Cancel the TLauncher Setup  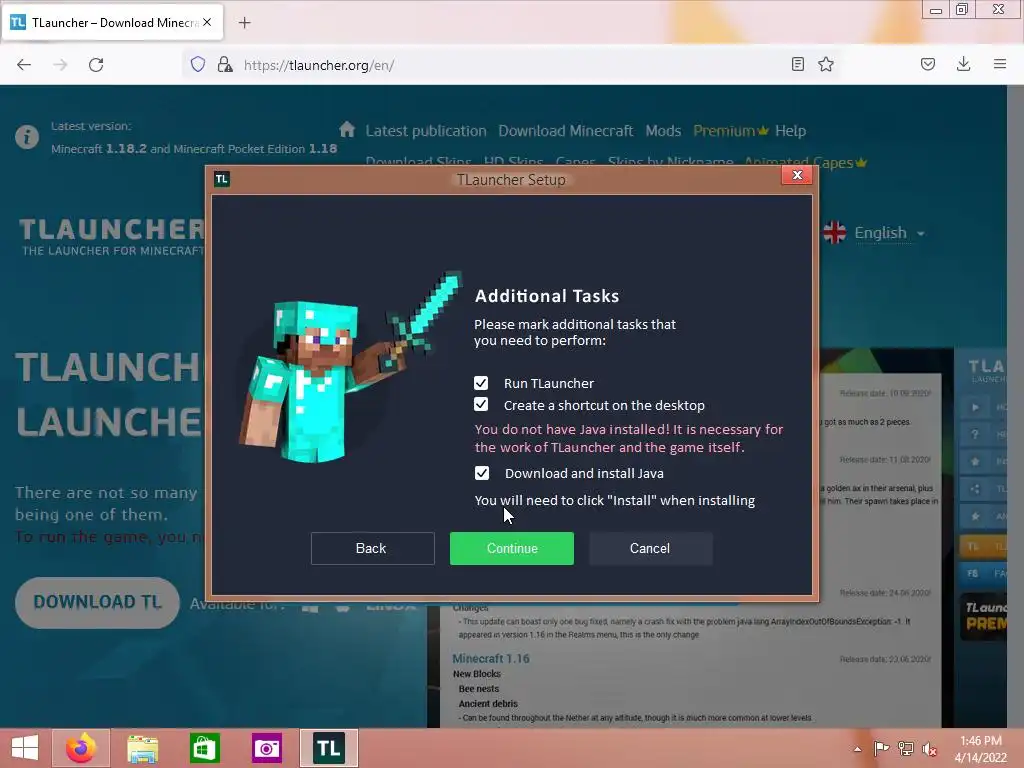click(x=650, y=549)
